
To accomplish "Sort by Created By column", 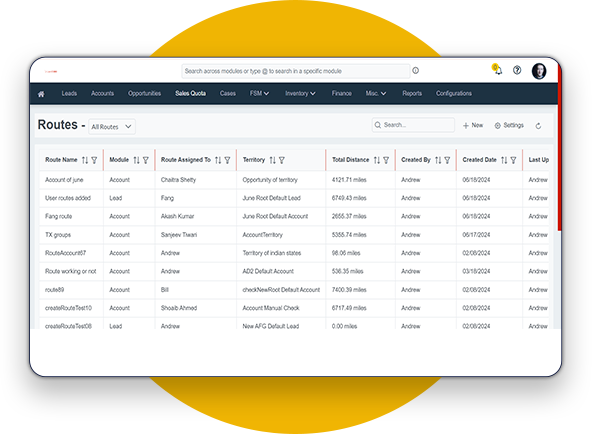I will pyautogui.click(x=438, y=160).
